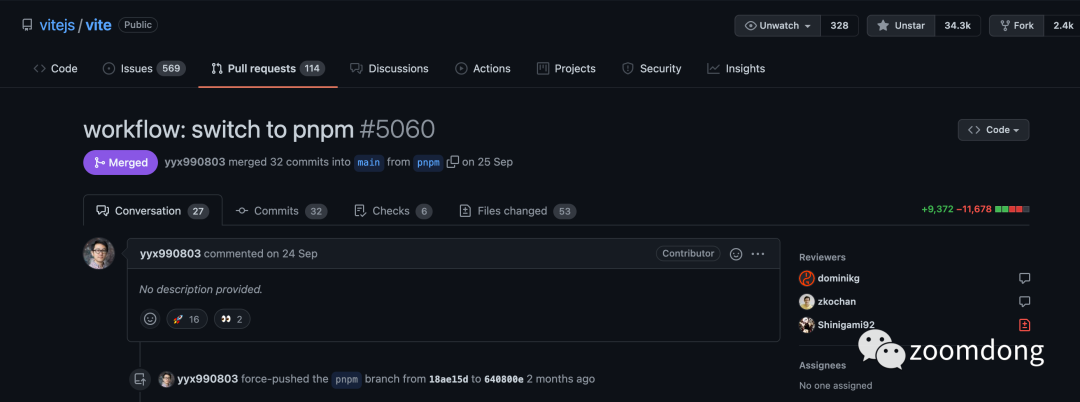
Task: Click the Fork button
Action: point(1017,26)
